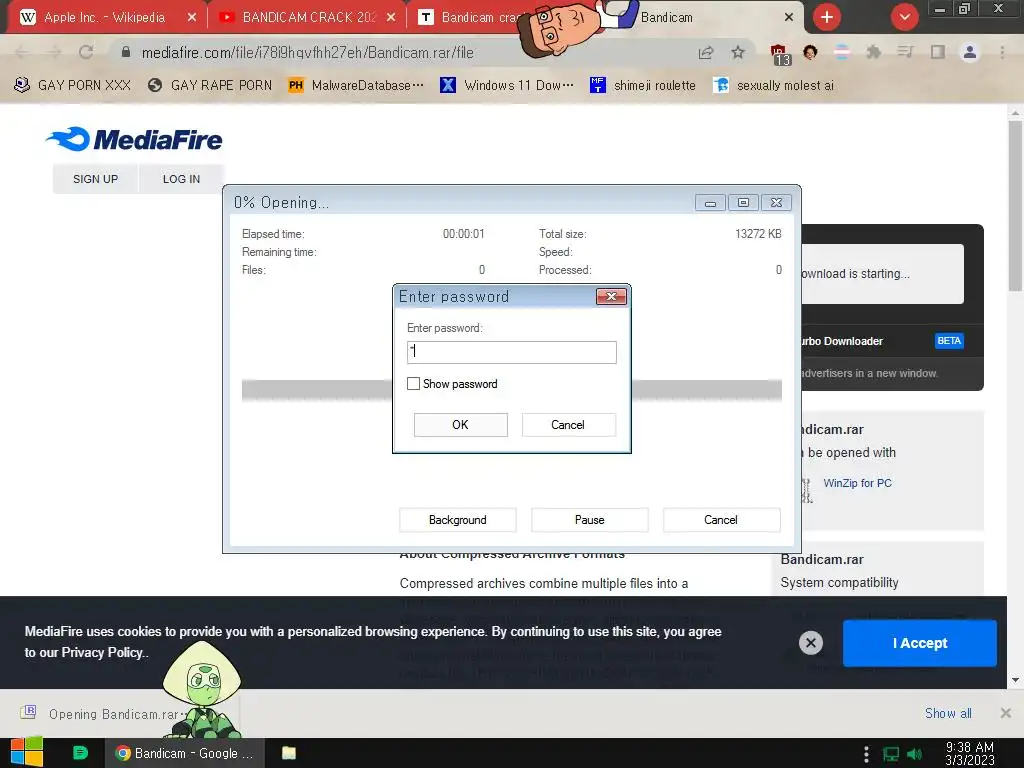Screen dimensions: 1024x768
Task: Open Chrome's three-dot menu
Action: 1002,52
